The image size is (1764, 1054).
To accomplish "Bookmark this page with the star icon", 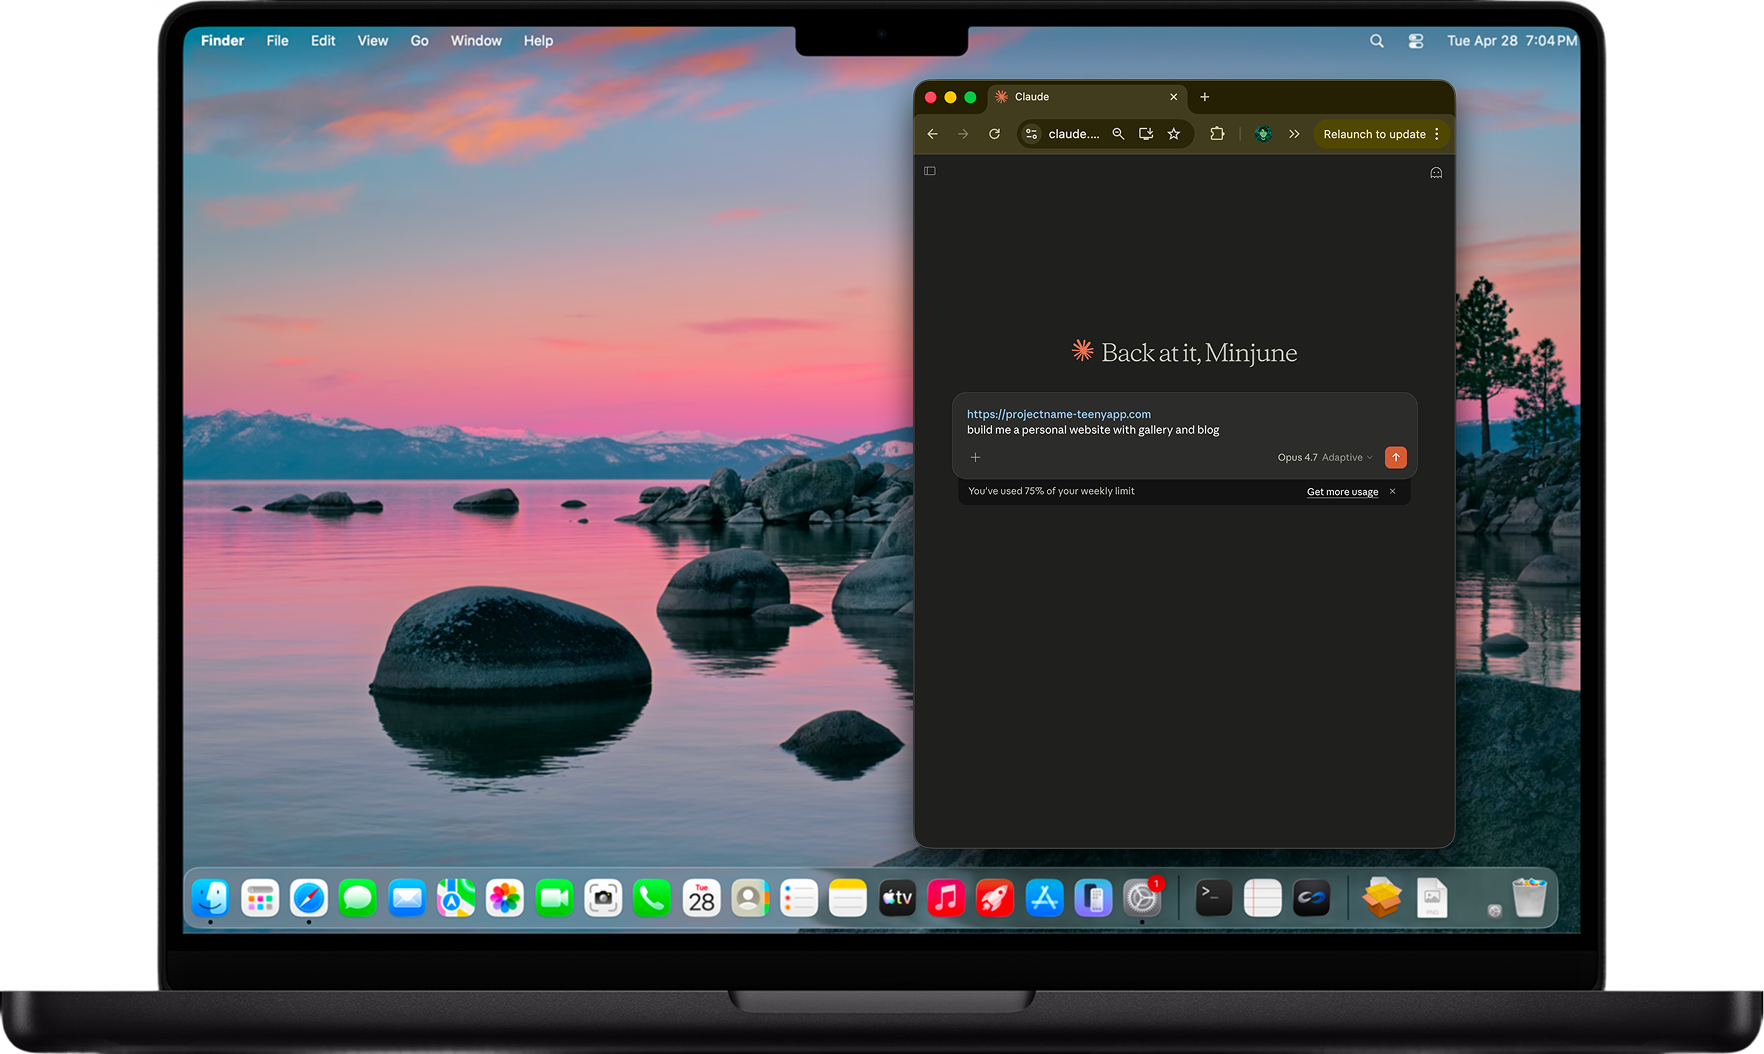I will click(1174, 134).
